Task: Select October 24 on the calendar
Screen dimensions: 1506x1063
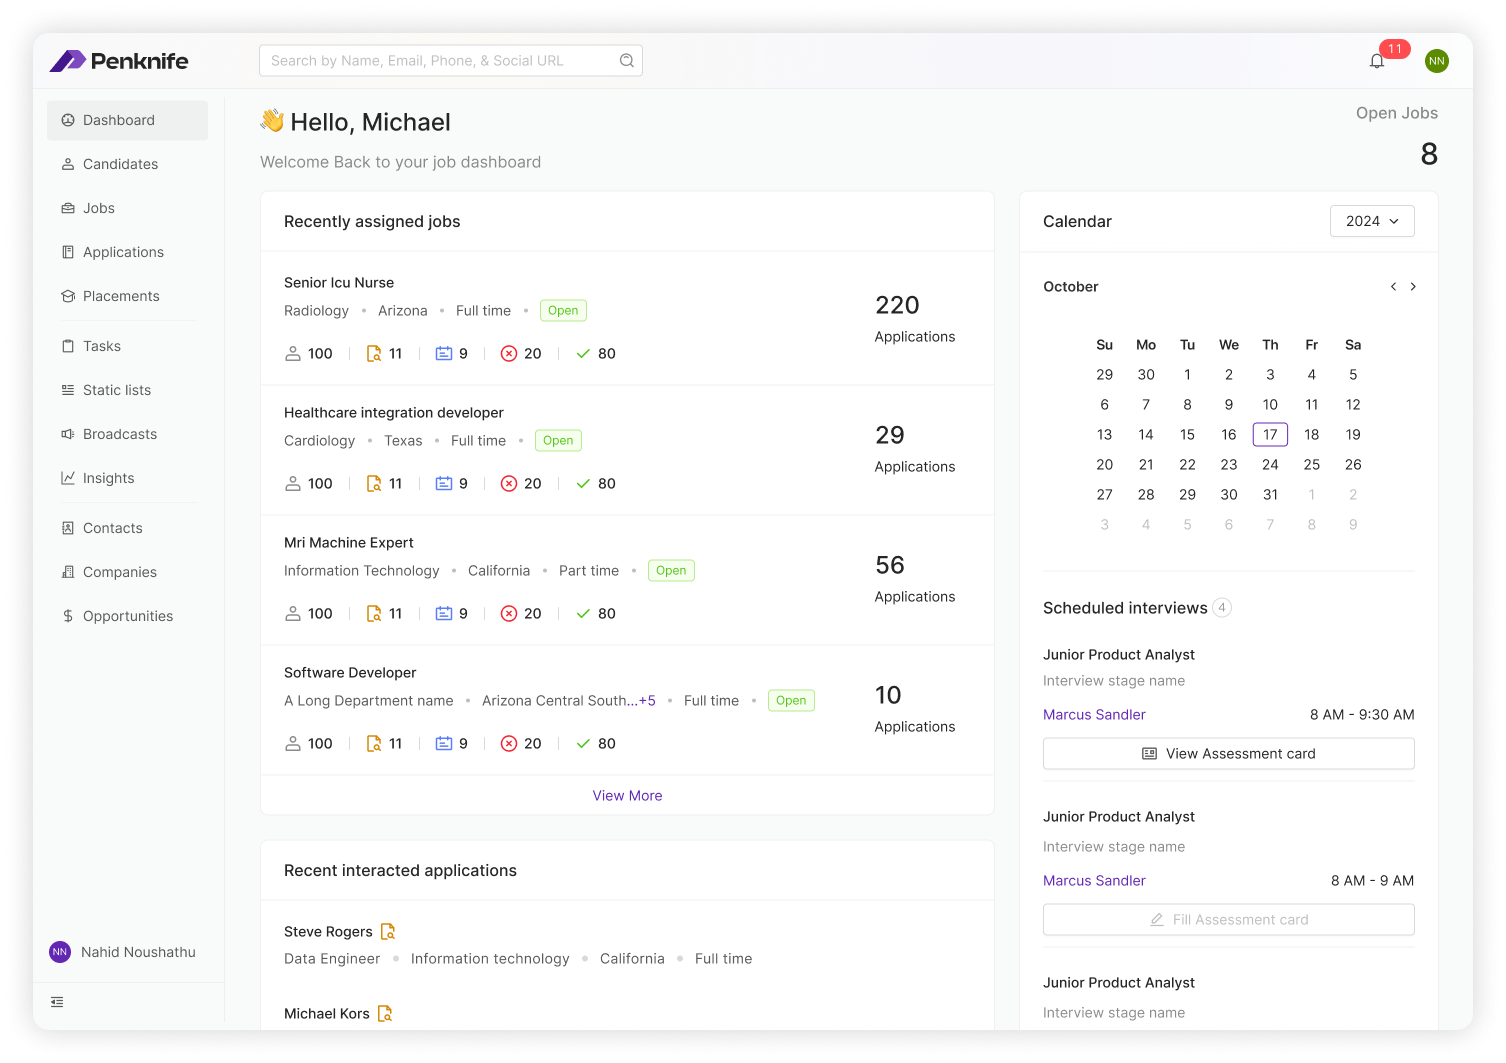Action: tap(1270, 465)
